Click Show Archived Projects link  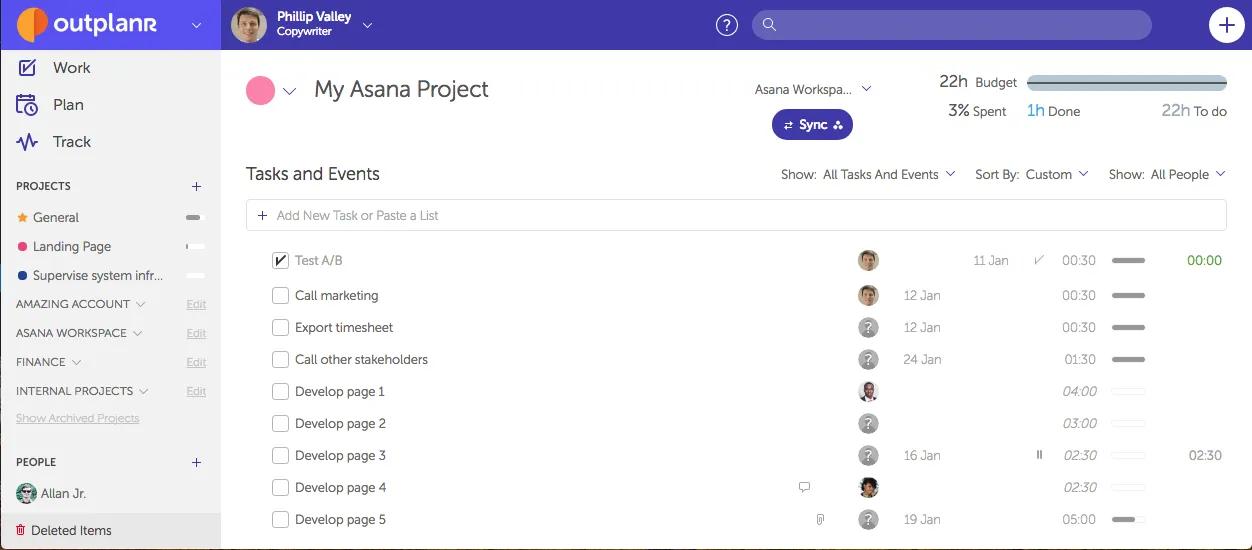[x=78, y=418]
